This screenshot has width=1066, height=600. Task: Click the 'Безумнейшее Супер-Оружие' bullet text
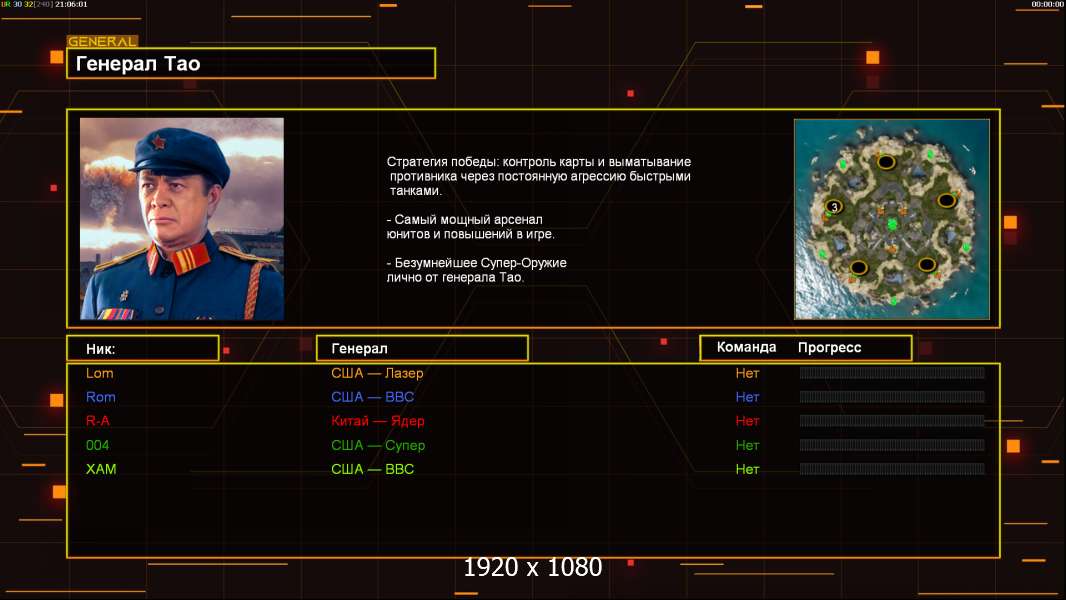point(477,270)
